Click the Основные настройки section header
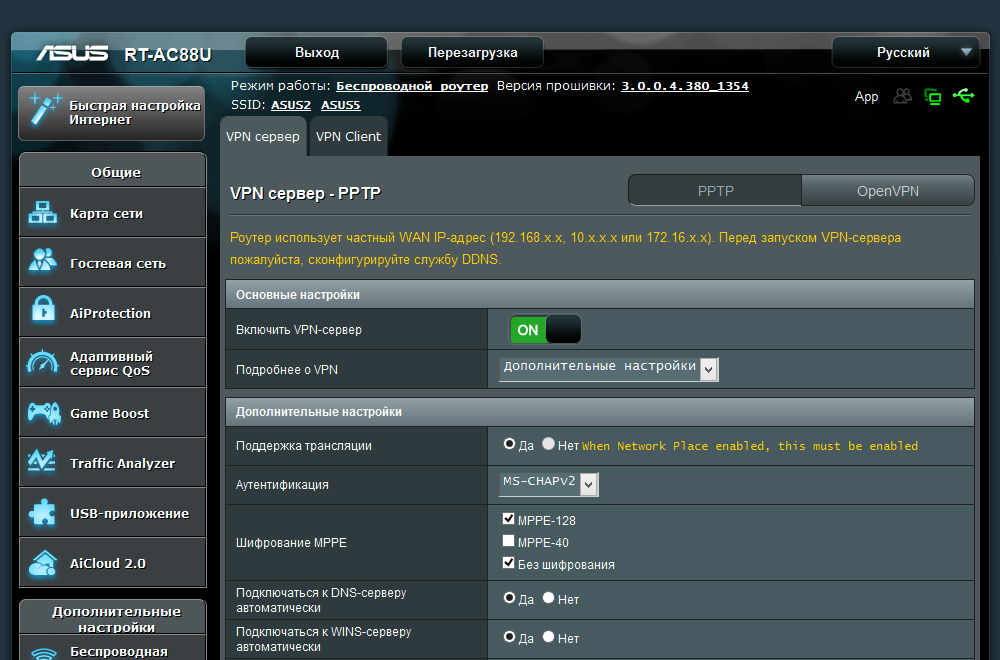This screenshot has height=660, width=1000. coord(599,295)
